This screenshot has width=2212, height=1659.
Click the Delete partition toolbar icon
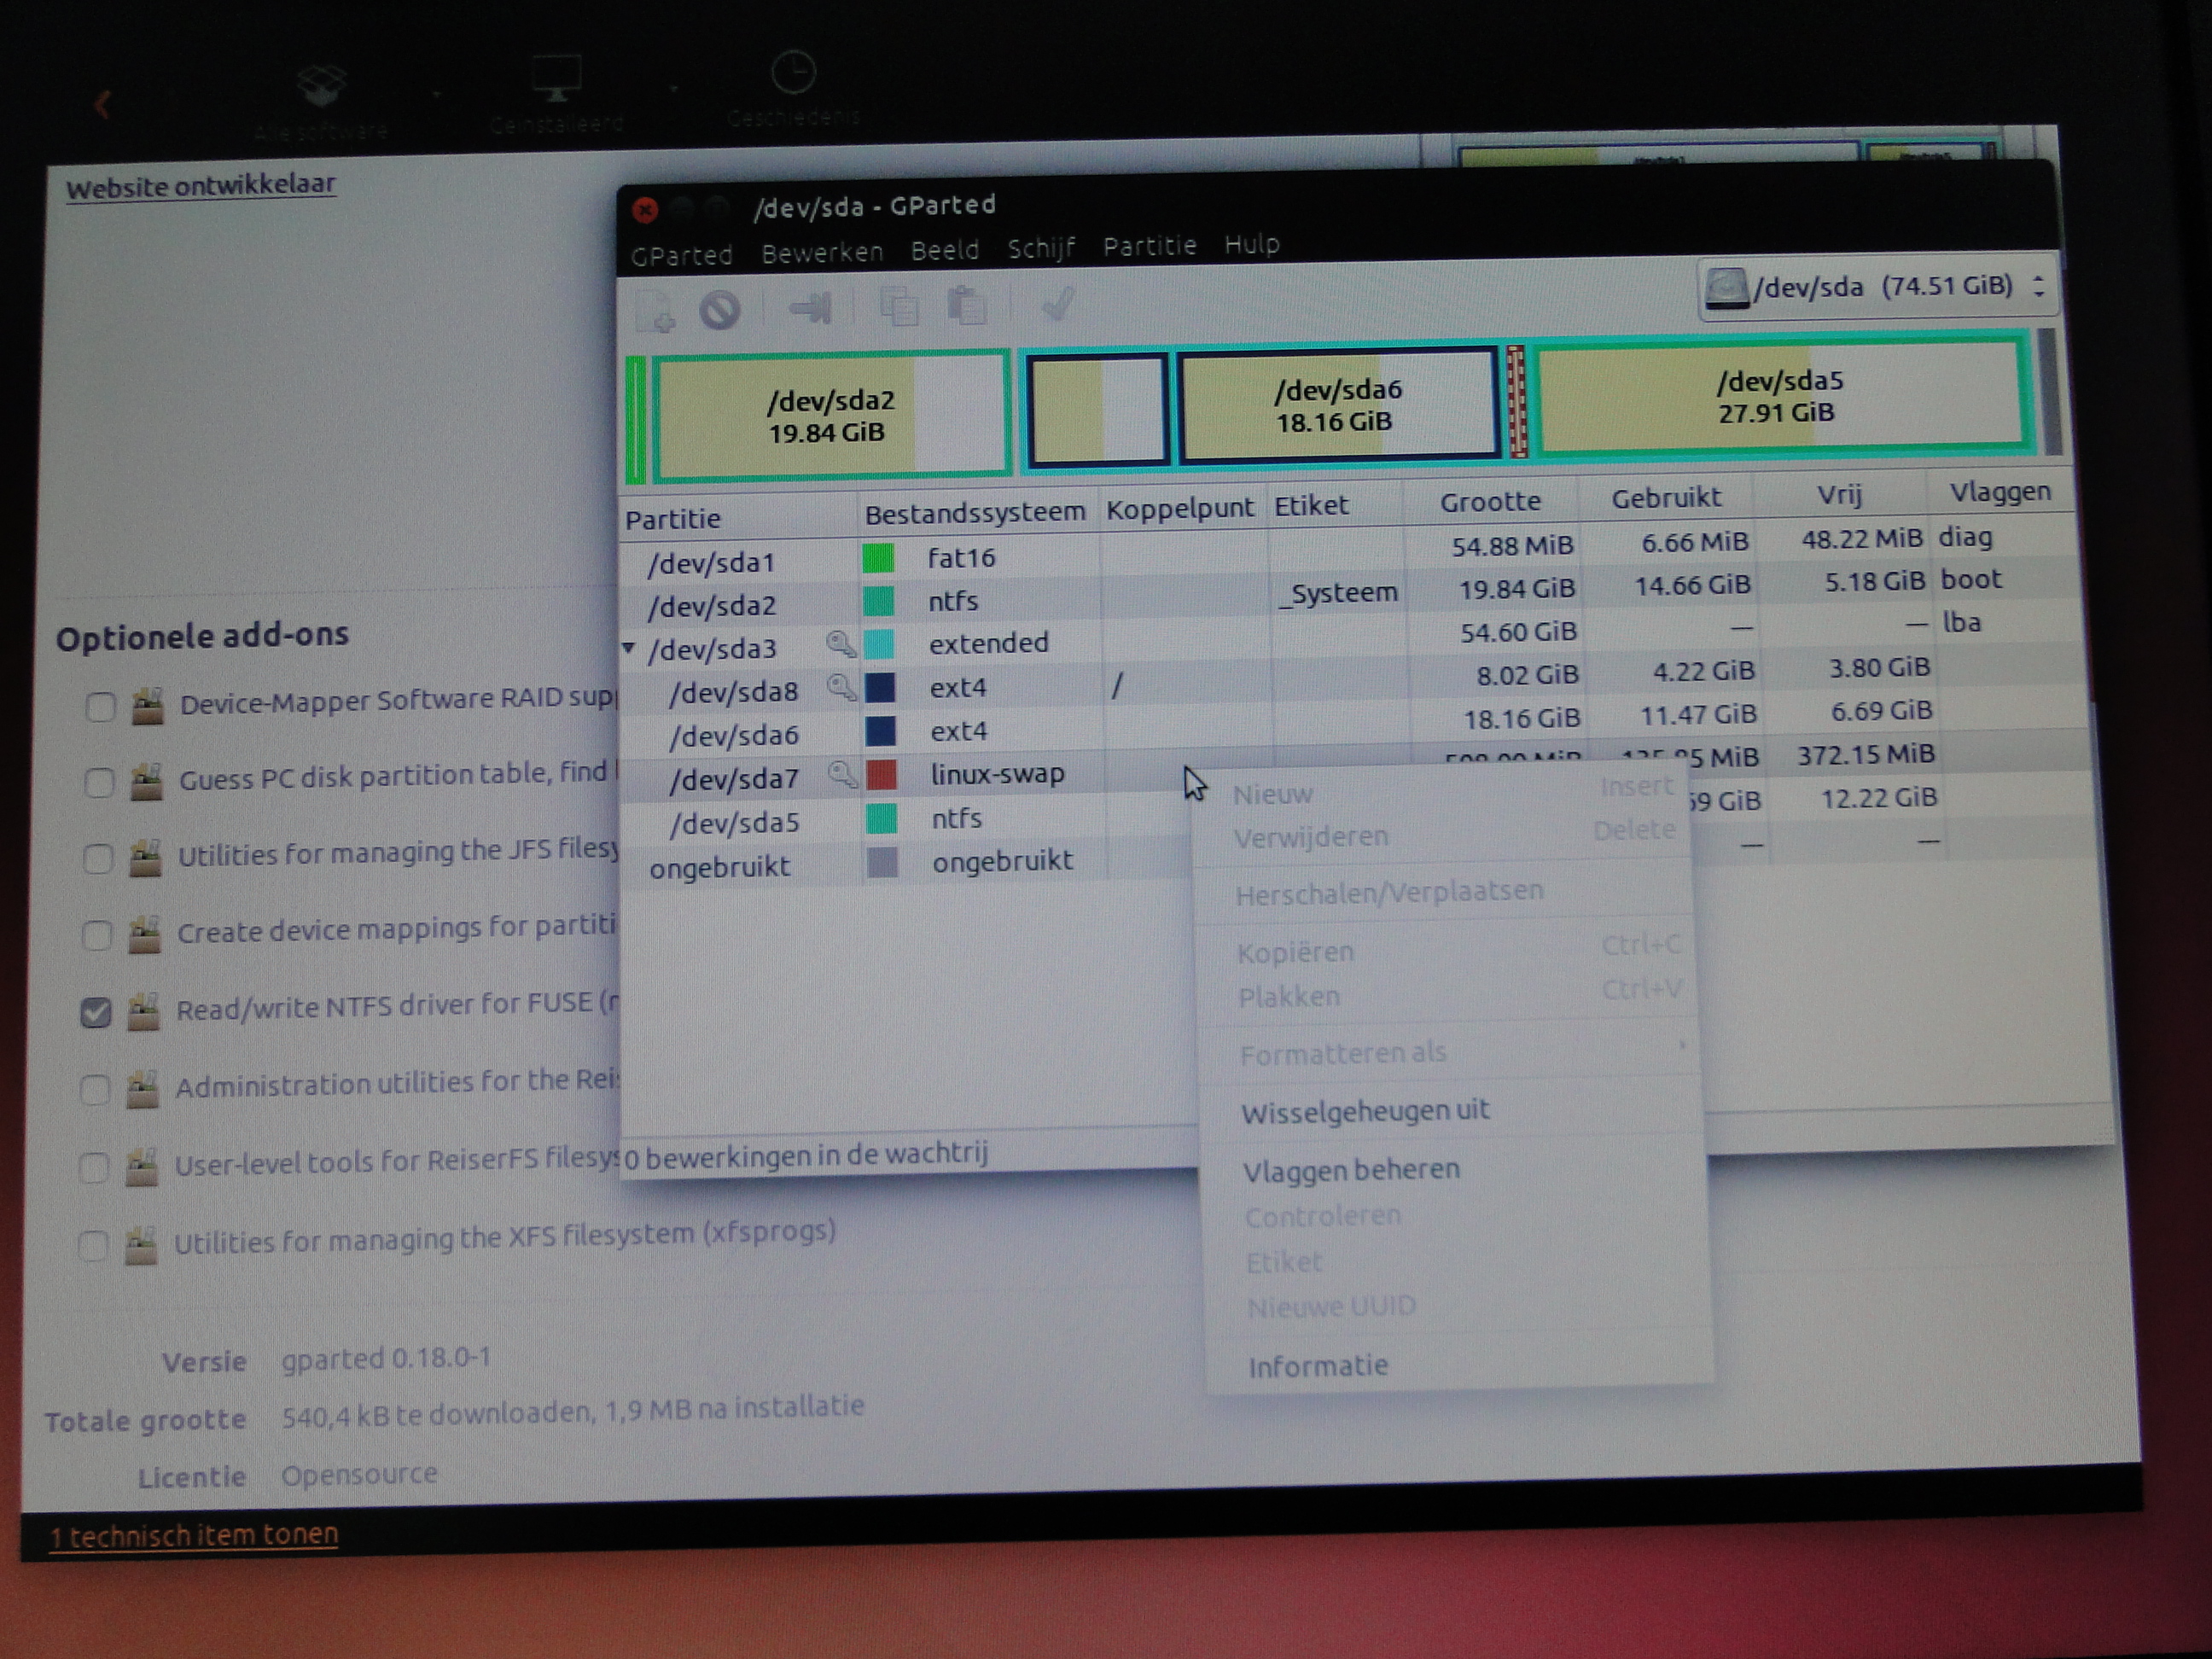pos(720,310)
